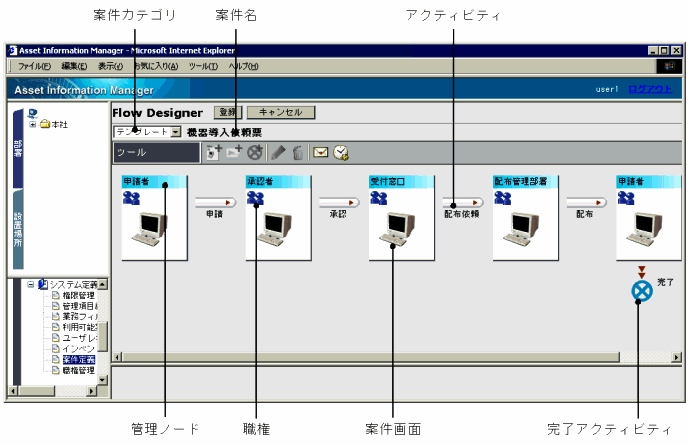
Task: Select 案件定義 in the tree
Action: click(79, 359)
